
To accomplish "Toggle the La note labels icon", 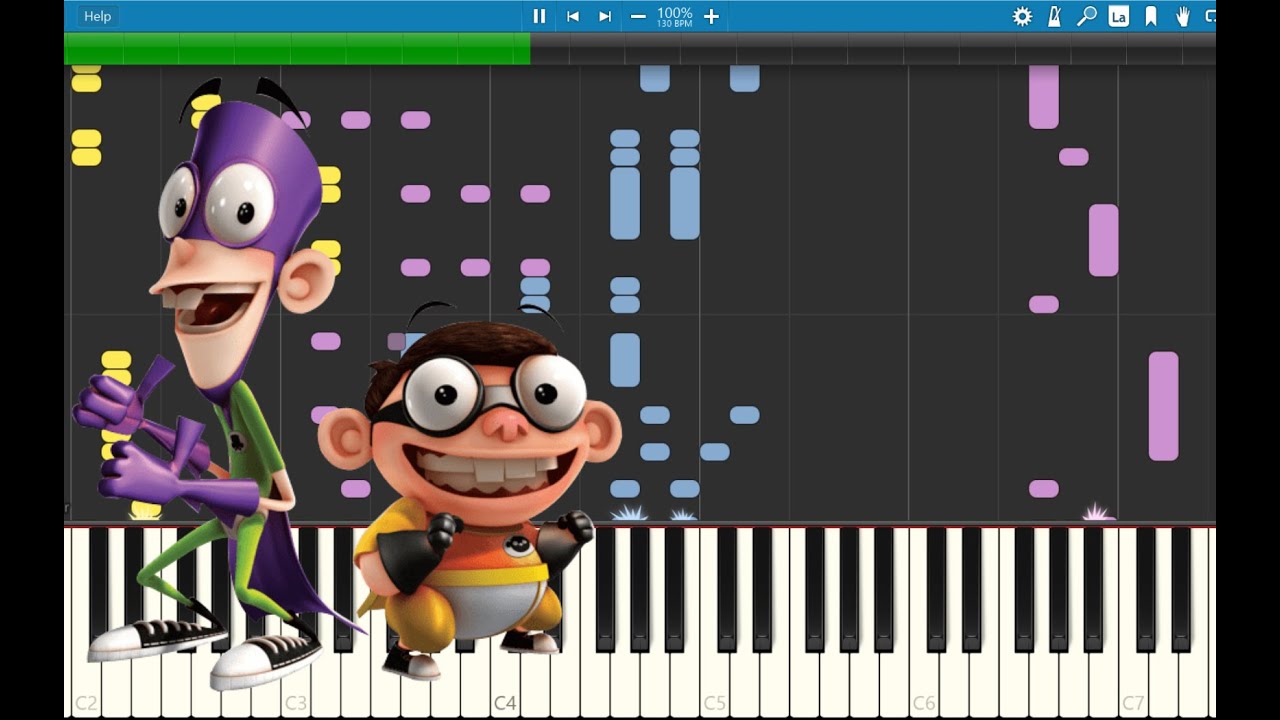I will click(1119, 16).
